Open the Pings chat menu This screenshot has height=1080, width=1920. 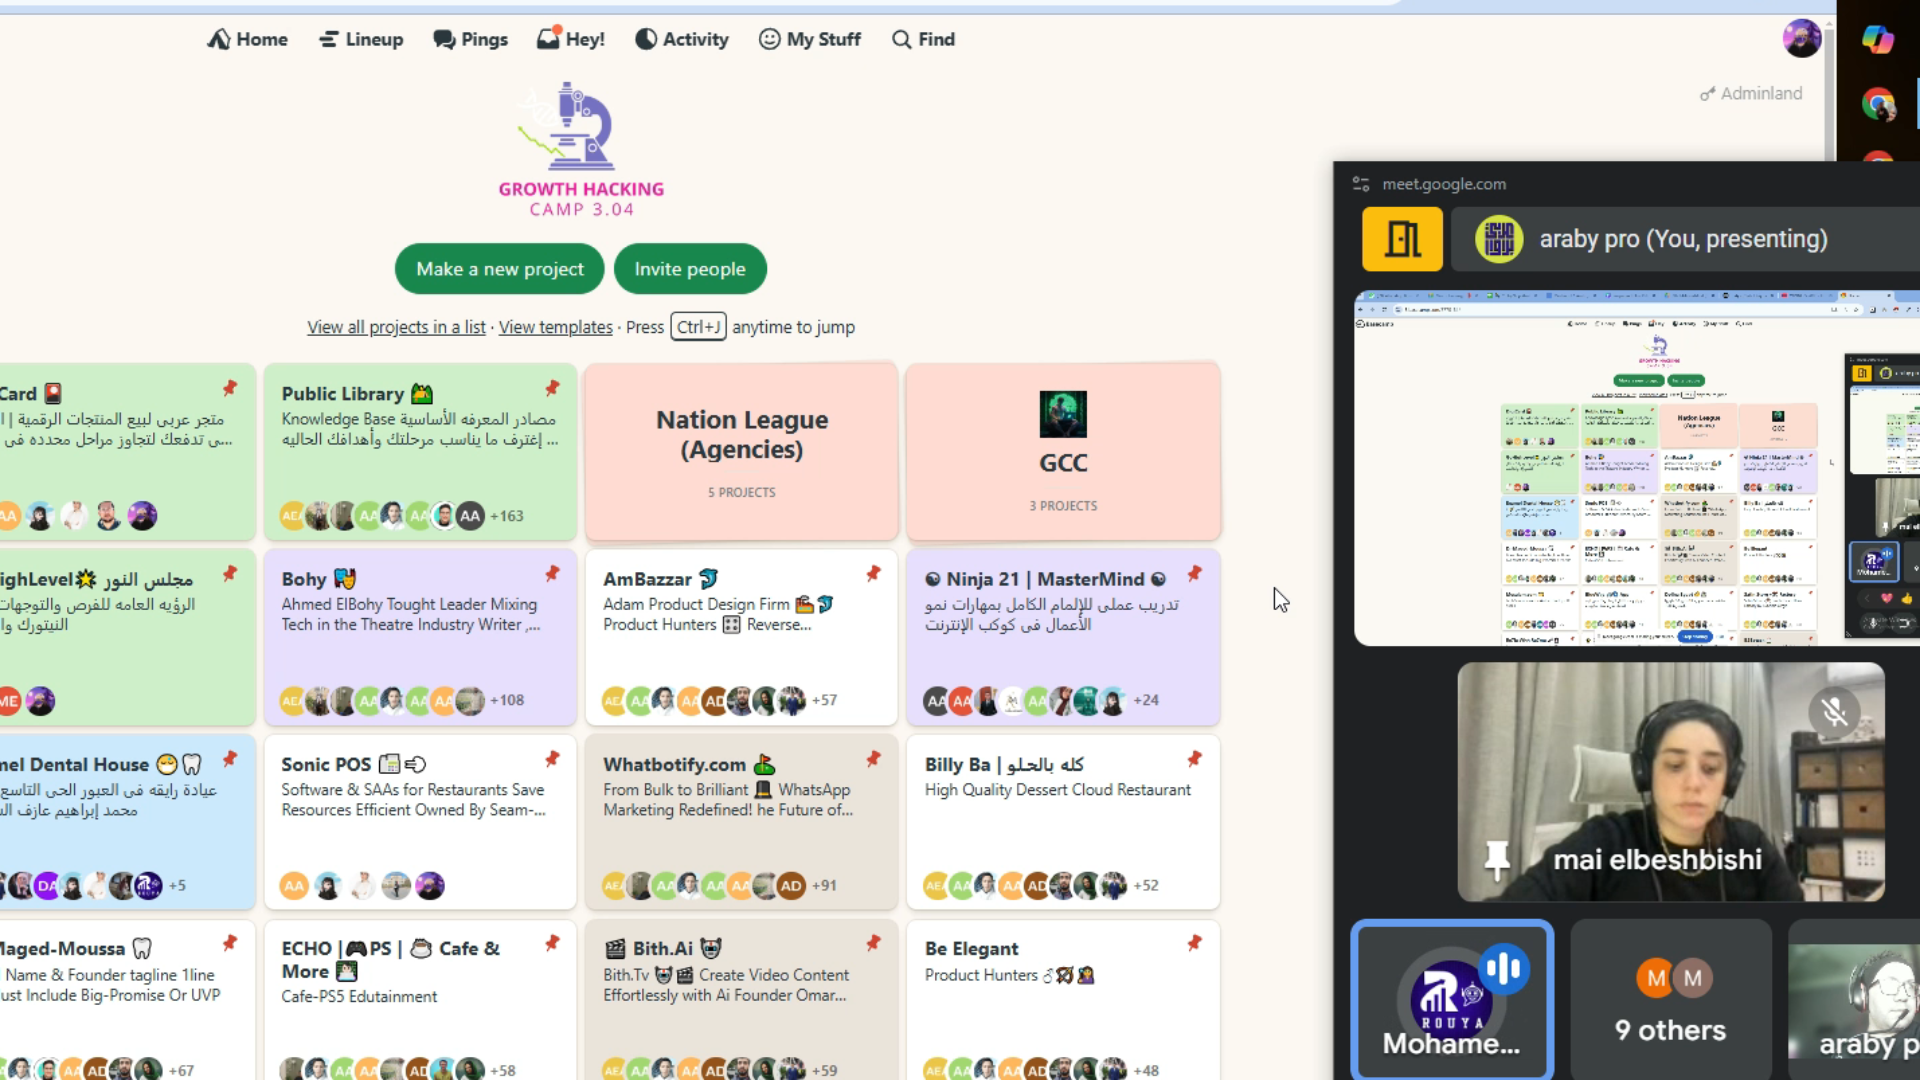click(x=470, y=39)
